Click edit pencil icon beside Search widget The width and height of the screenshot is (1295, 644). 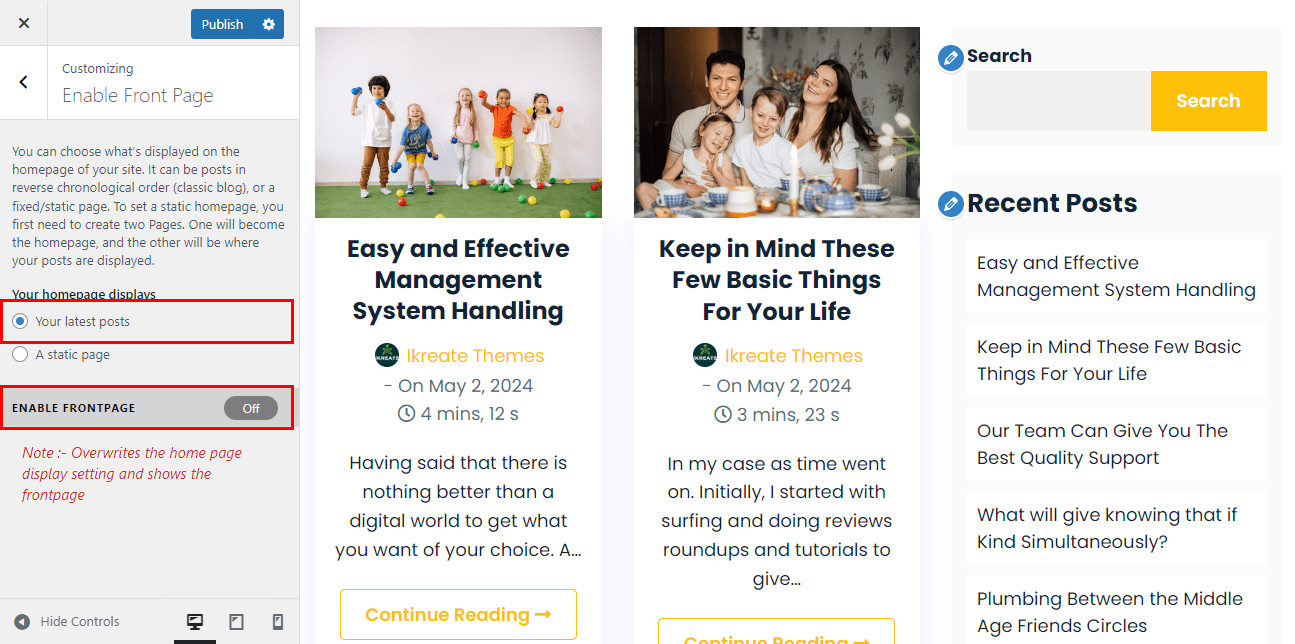coord(950,58)
